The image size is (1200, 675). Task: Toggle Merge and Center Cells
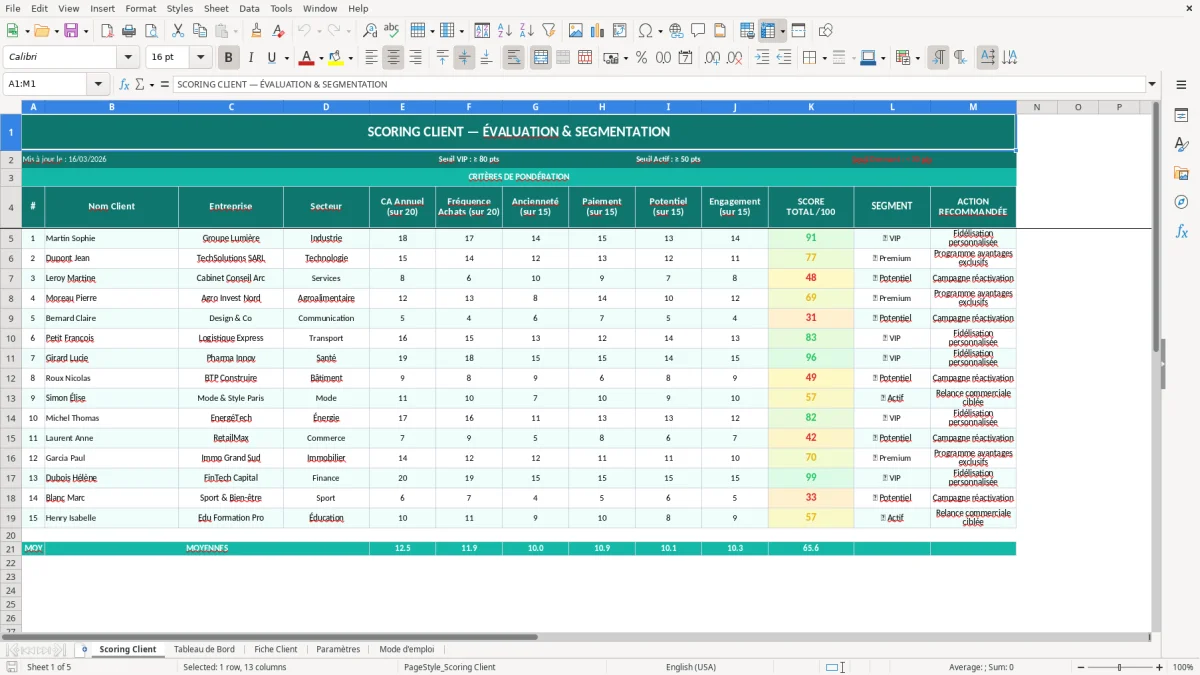[540, 58]
